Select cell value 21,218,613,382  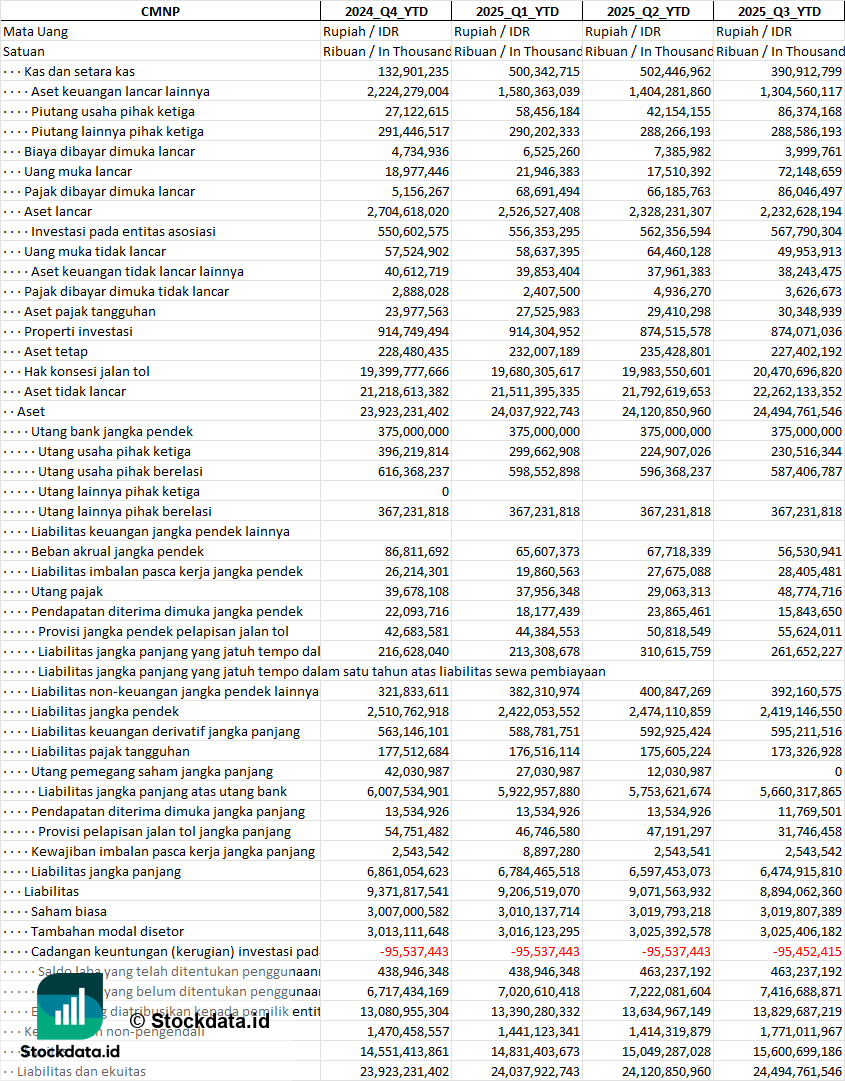click(x=405, y=392)
